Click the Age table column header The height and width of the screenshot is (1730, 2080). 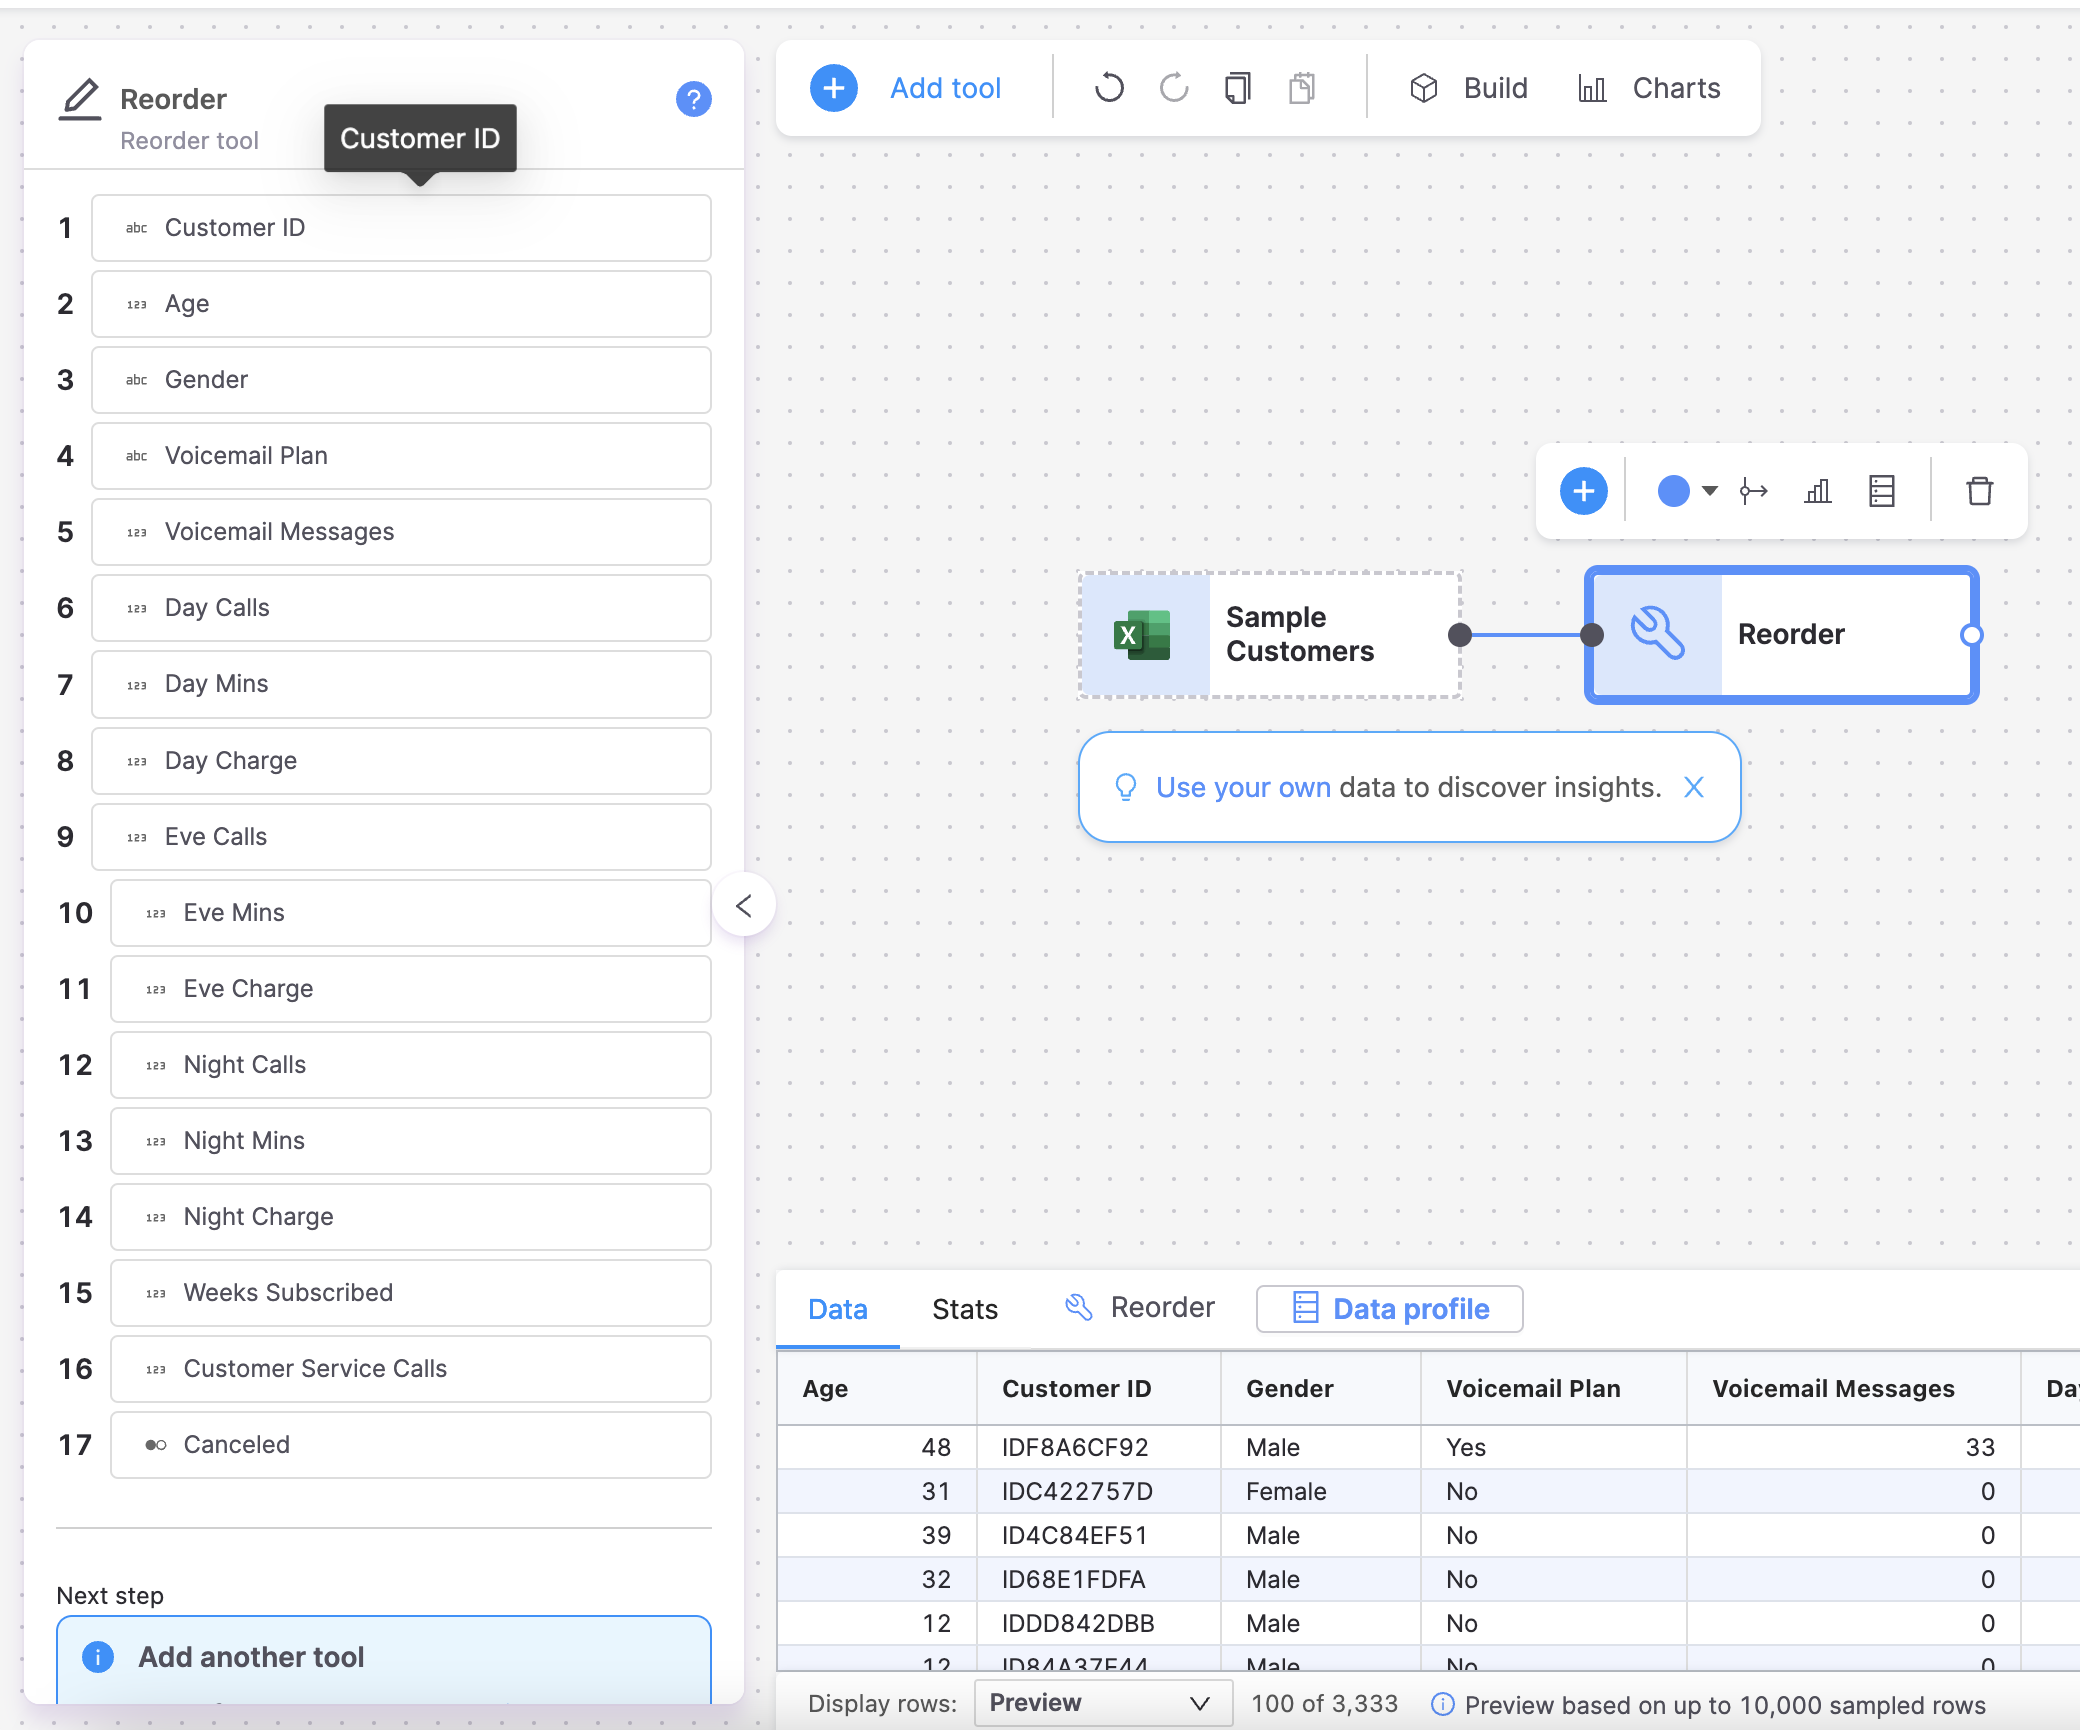[x=877, y=1389]
